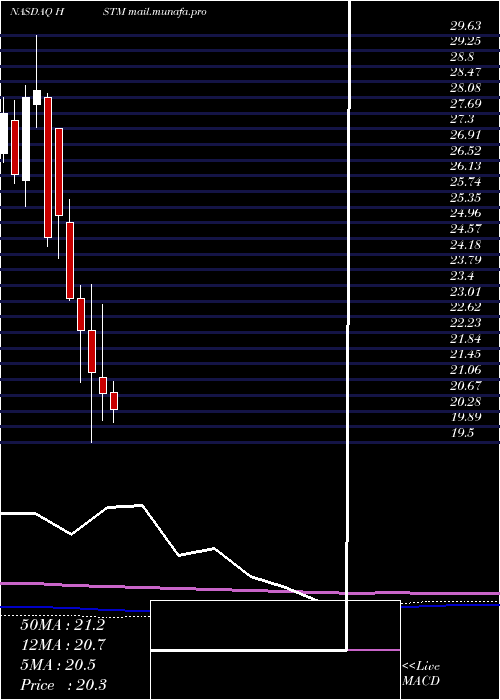This screenshot has height=700, width=500.
Task: Click the 19.5 price axis label
Action: click(462, 433)
